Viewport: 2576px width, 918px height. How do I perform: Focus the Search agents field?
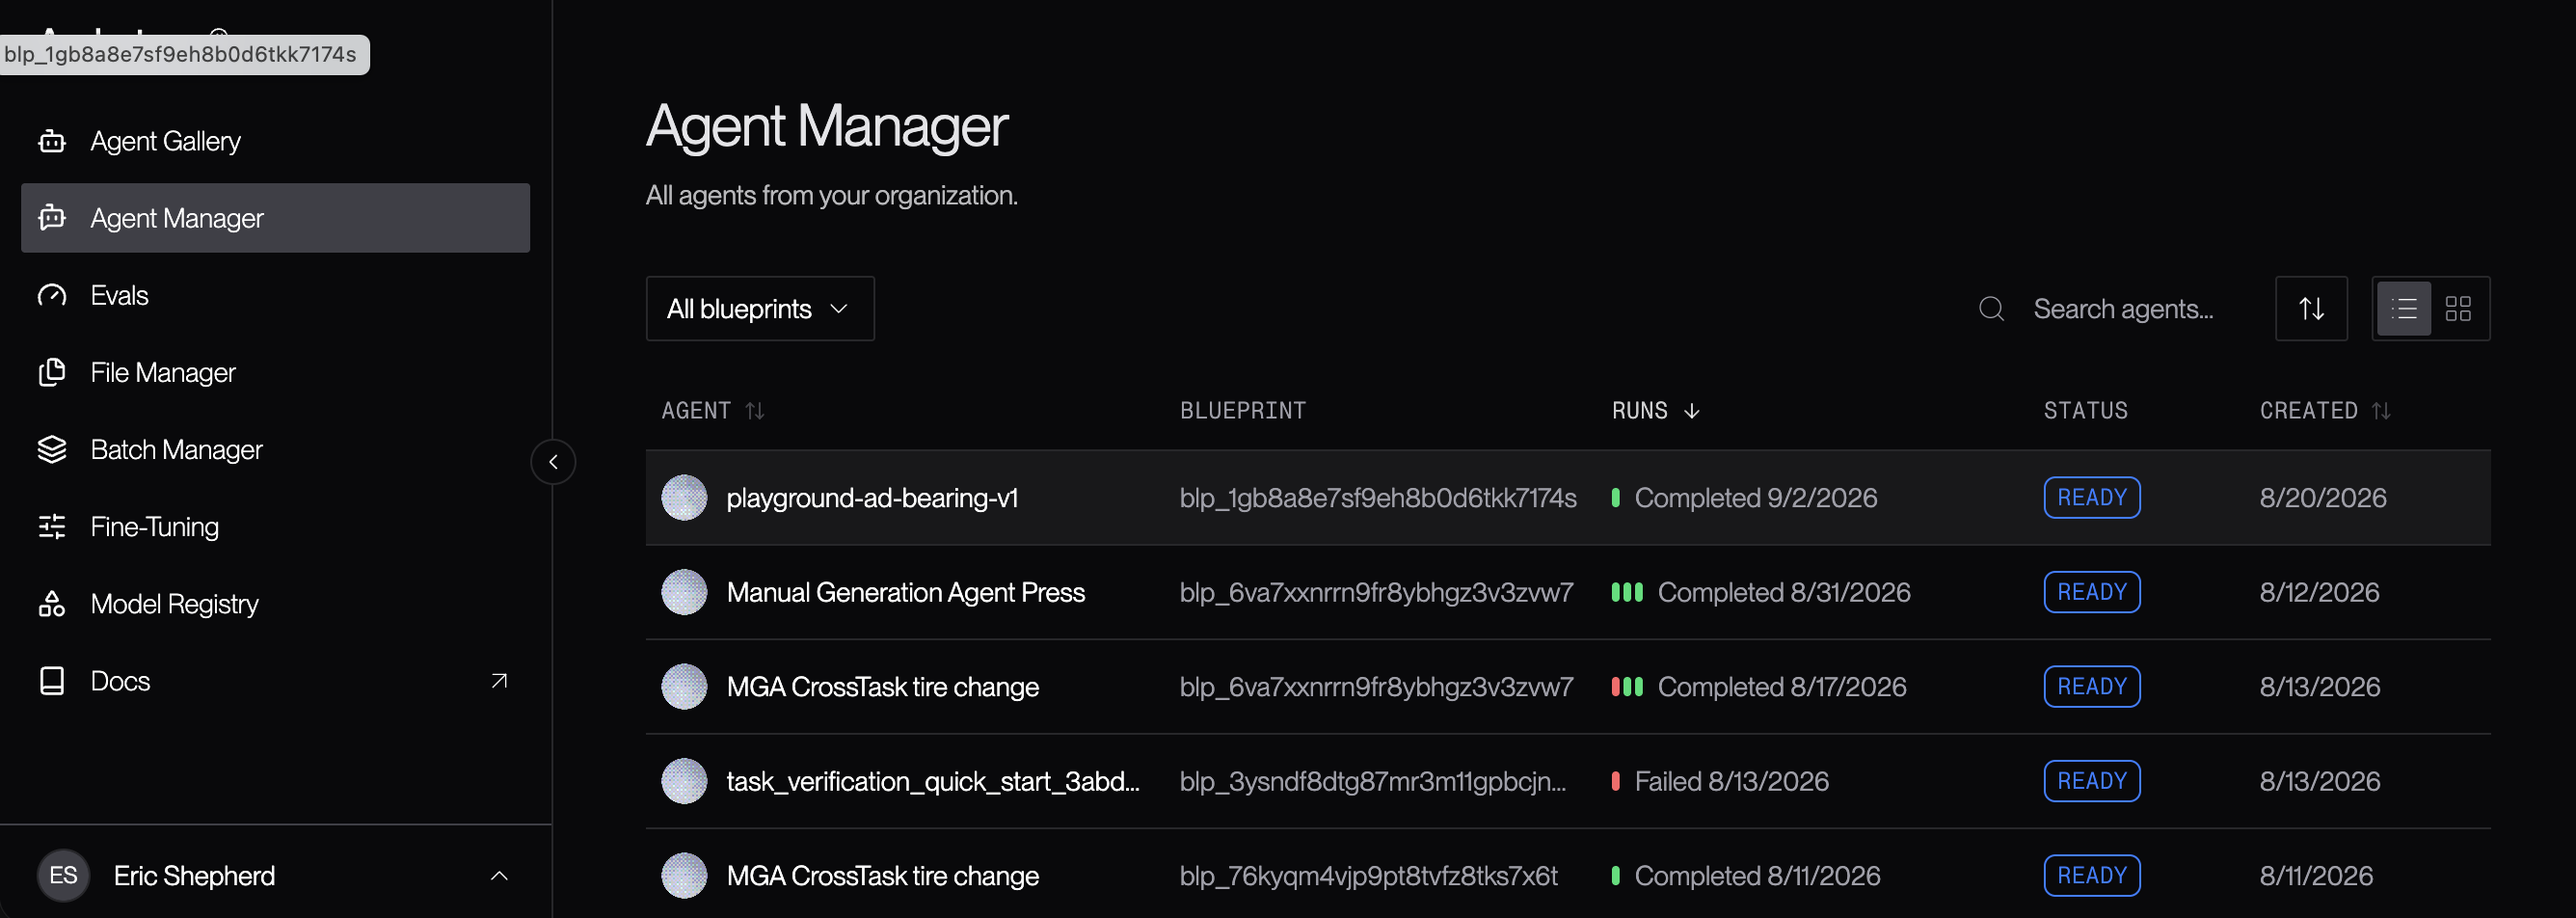pyautogui.click(x=2123, y=308)
